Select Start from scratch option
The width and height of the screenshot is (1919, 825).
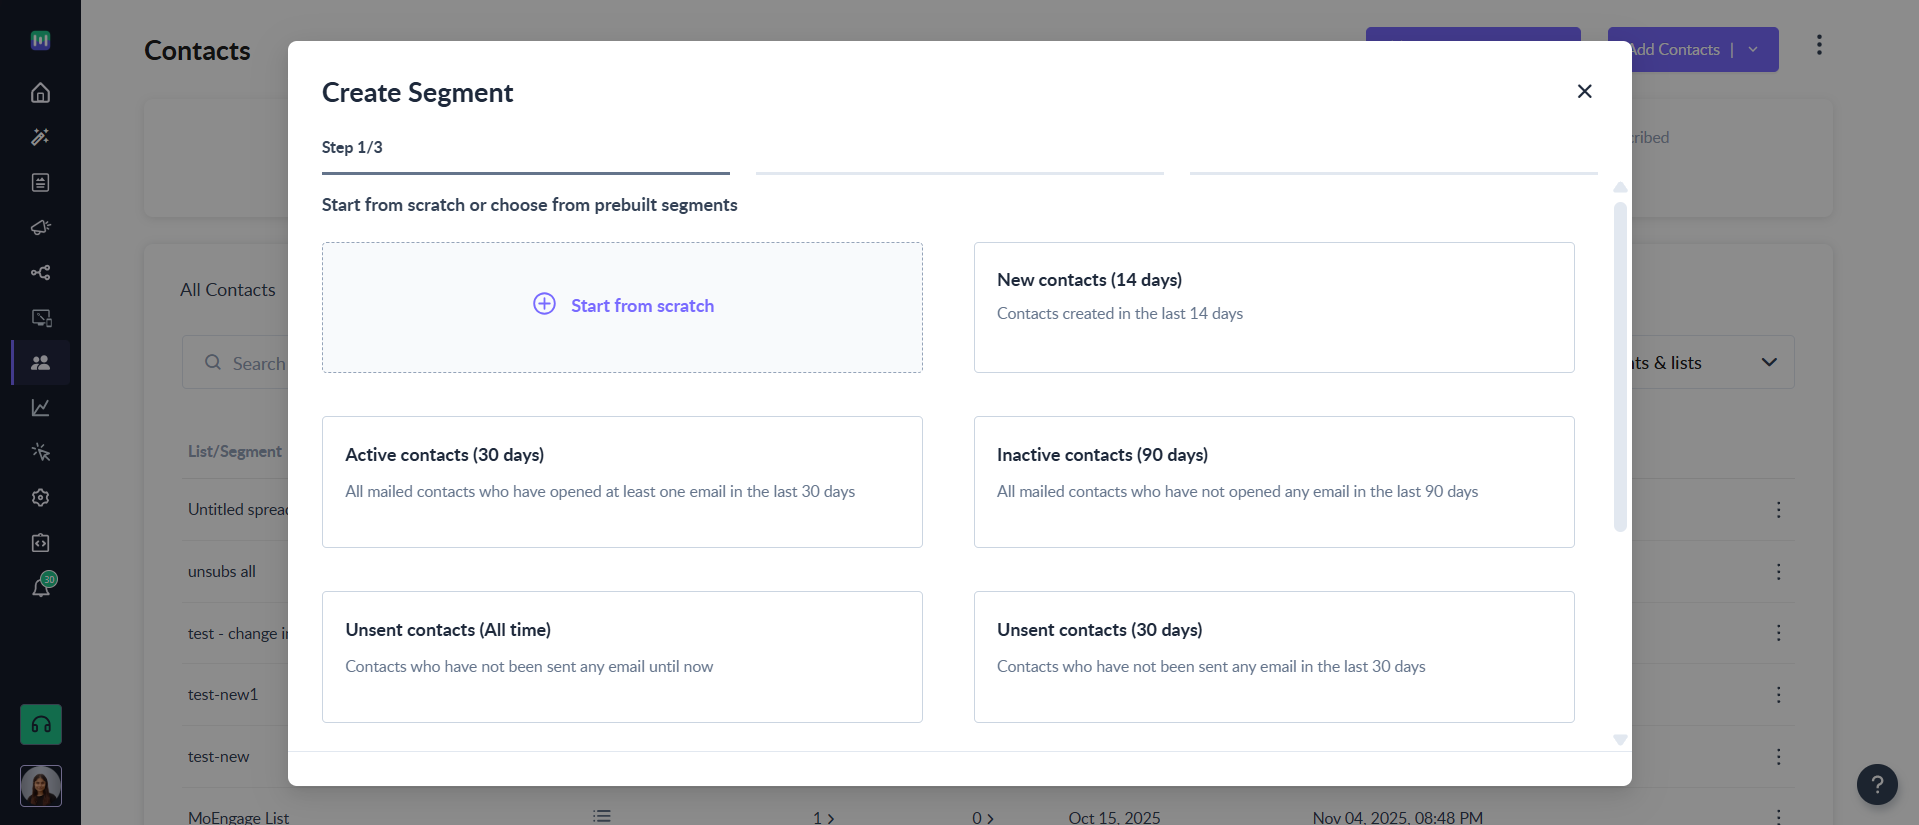(x=622, y=307)
